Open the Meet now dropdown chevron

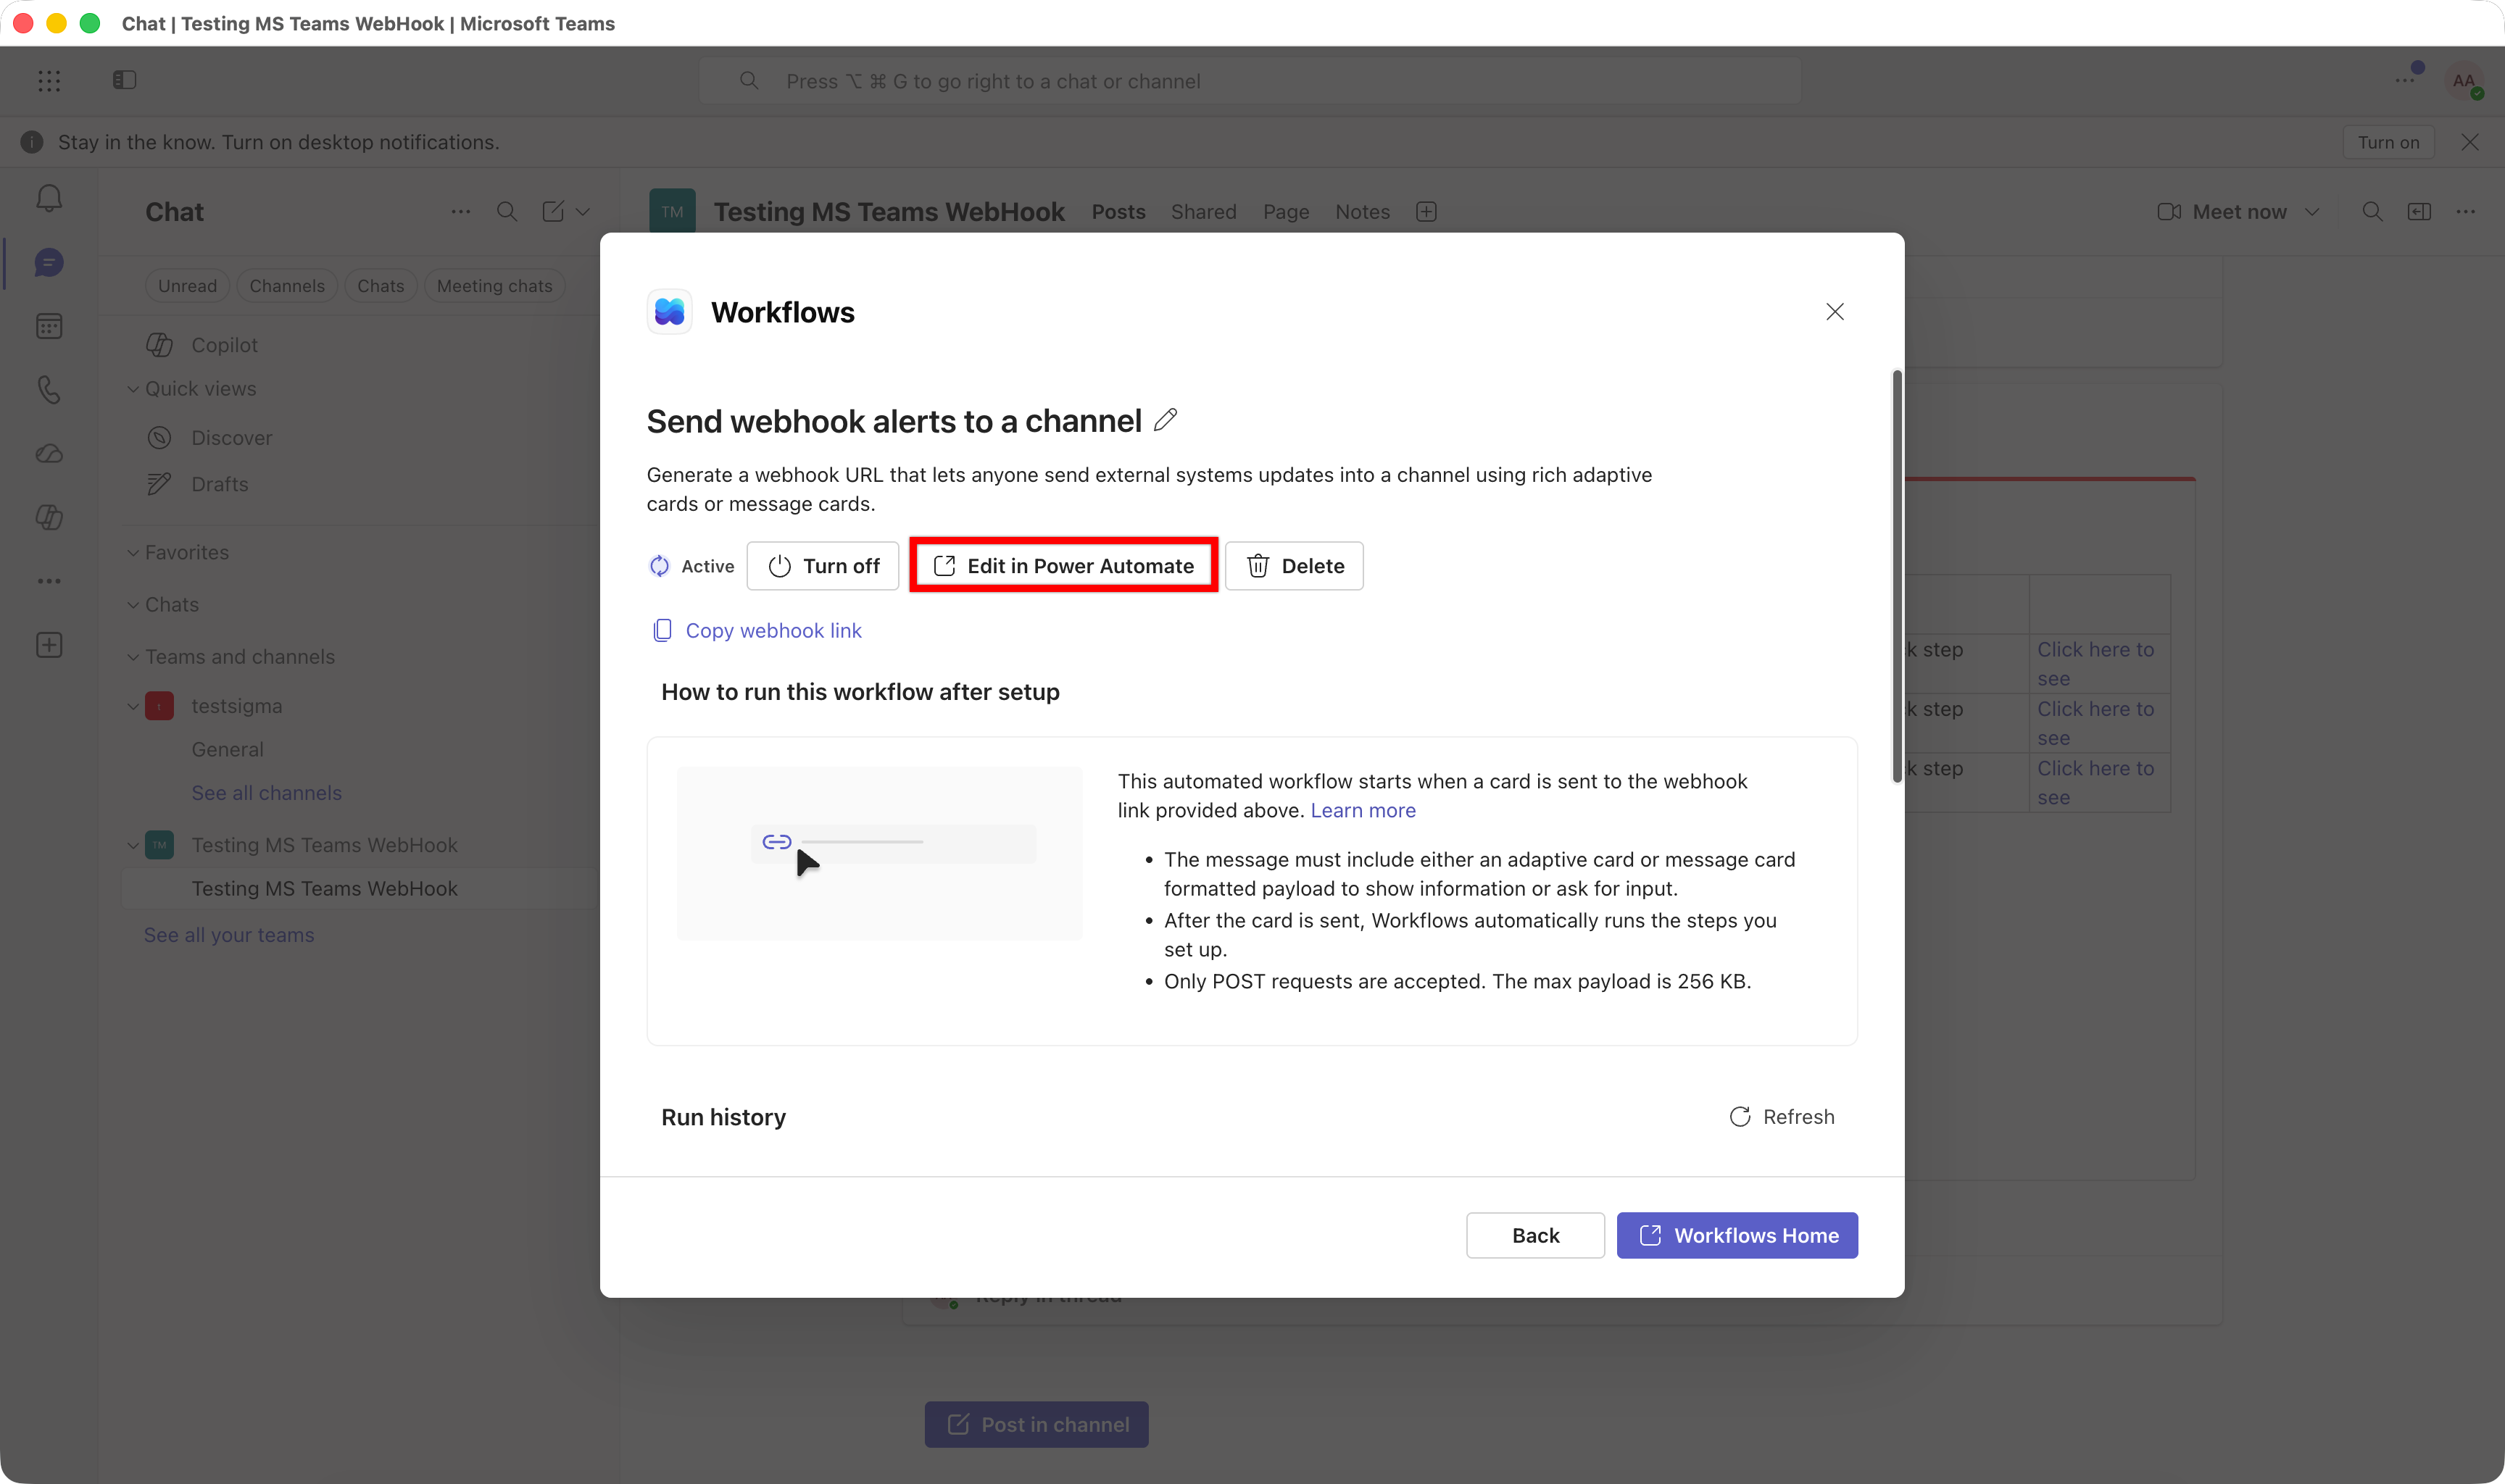2311,211
